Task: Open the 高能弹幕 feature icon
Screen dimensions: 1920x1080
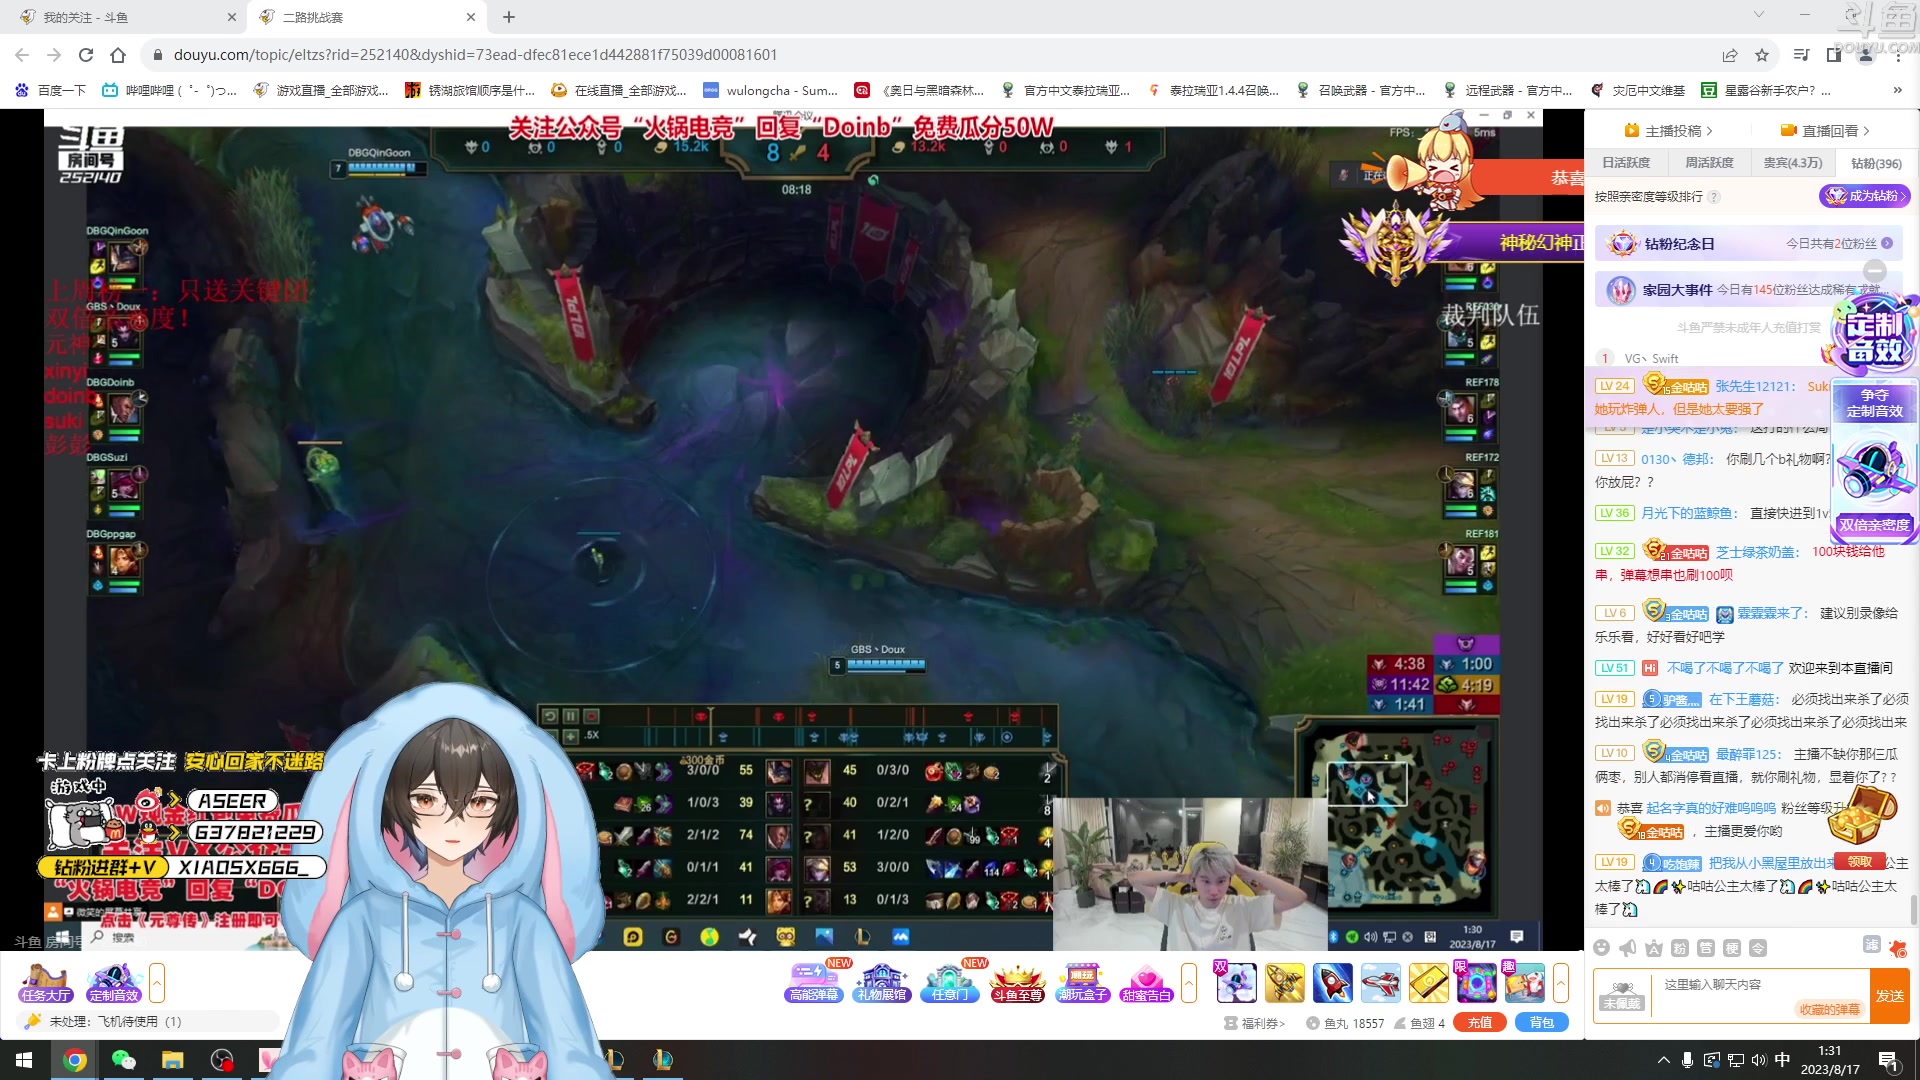Action: 814,982
